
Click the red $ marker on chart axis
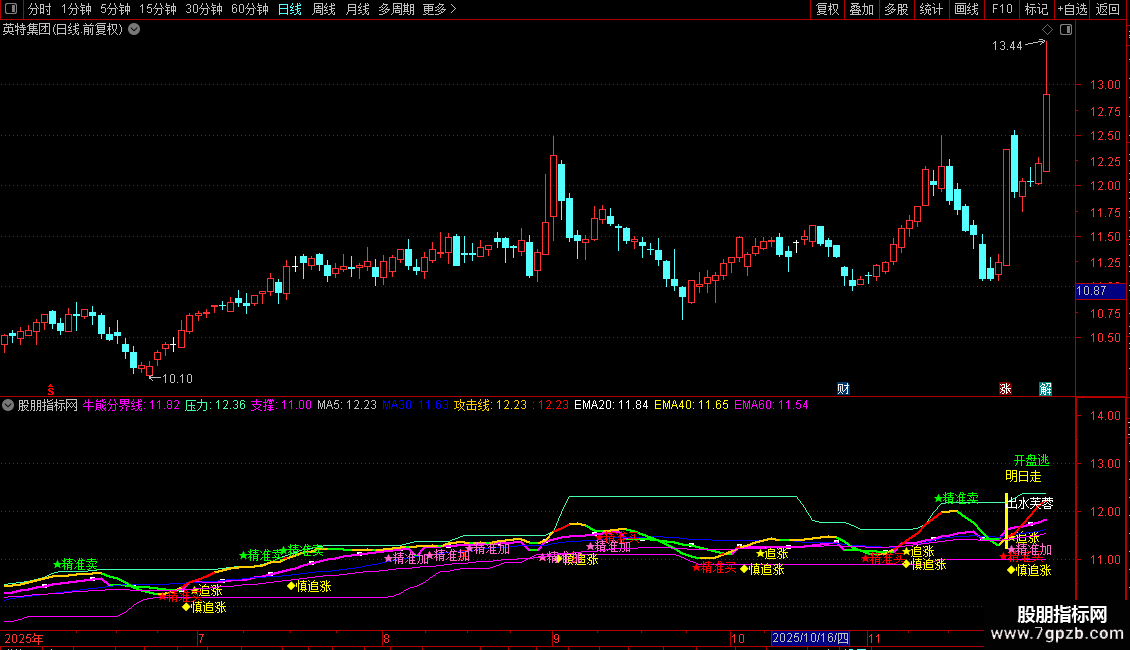click(x=52, y=388)
